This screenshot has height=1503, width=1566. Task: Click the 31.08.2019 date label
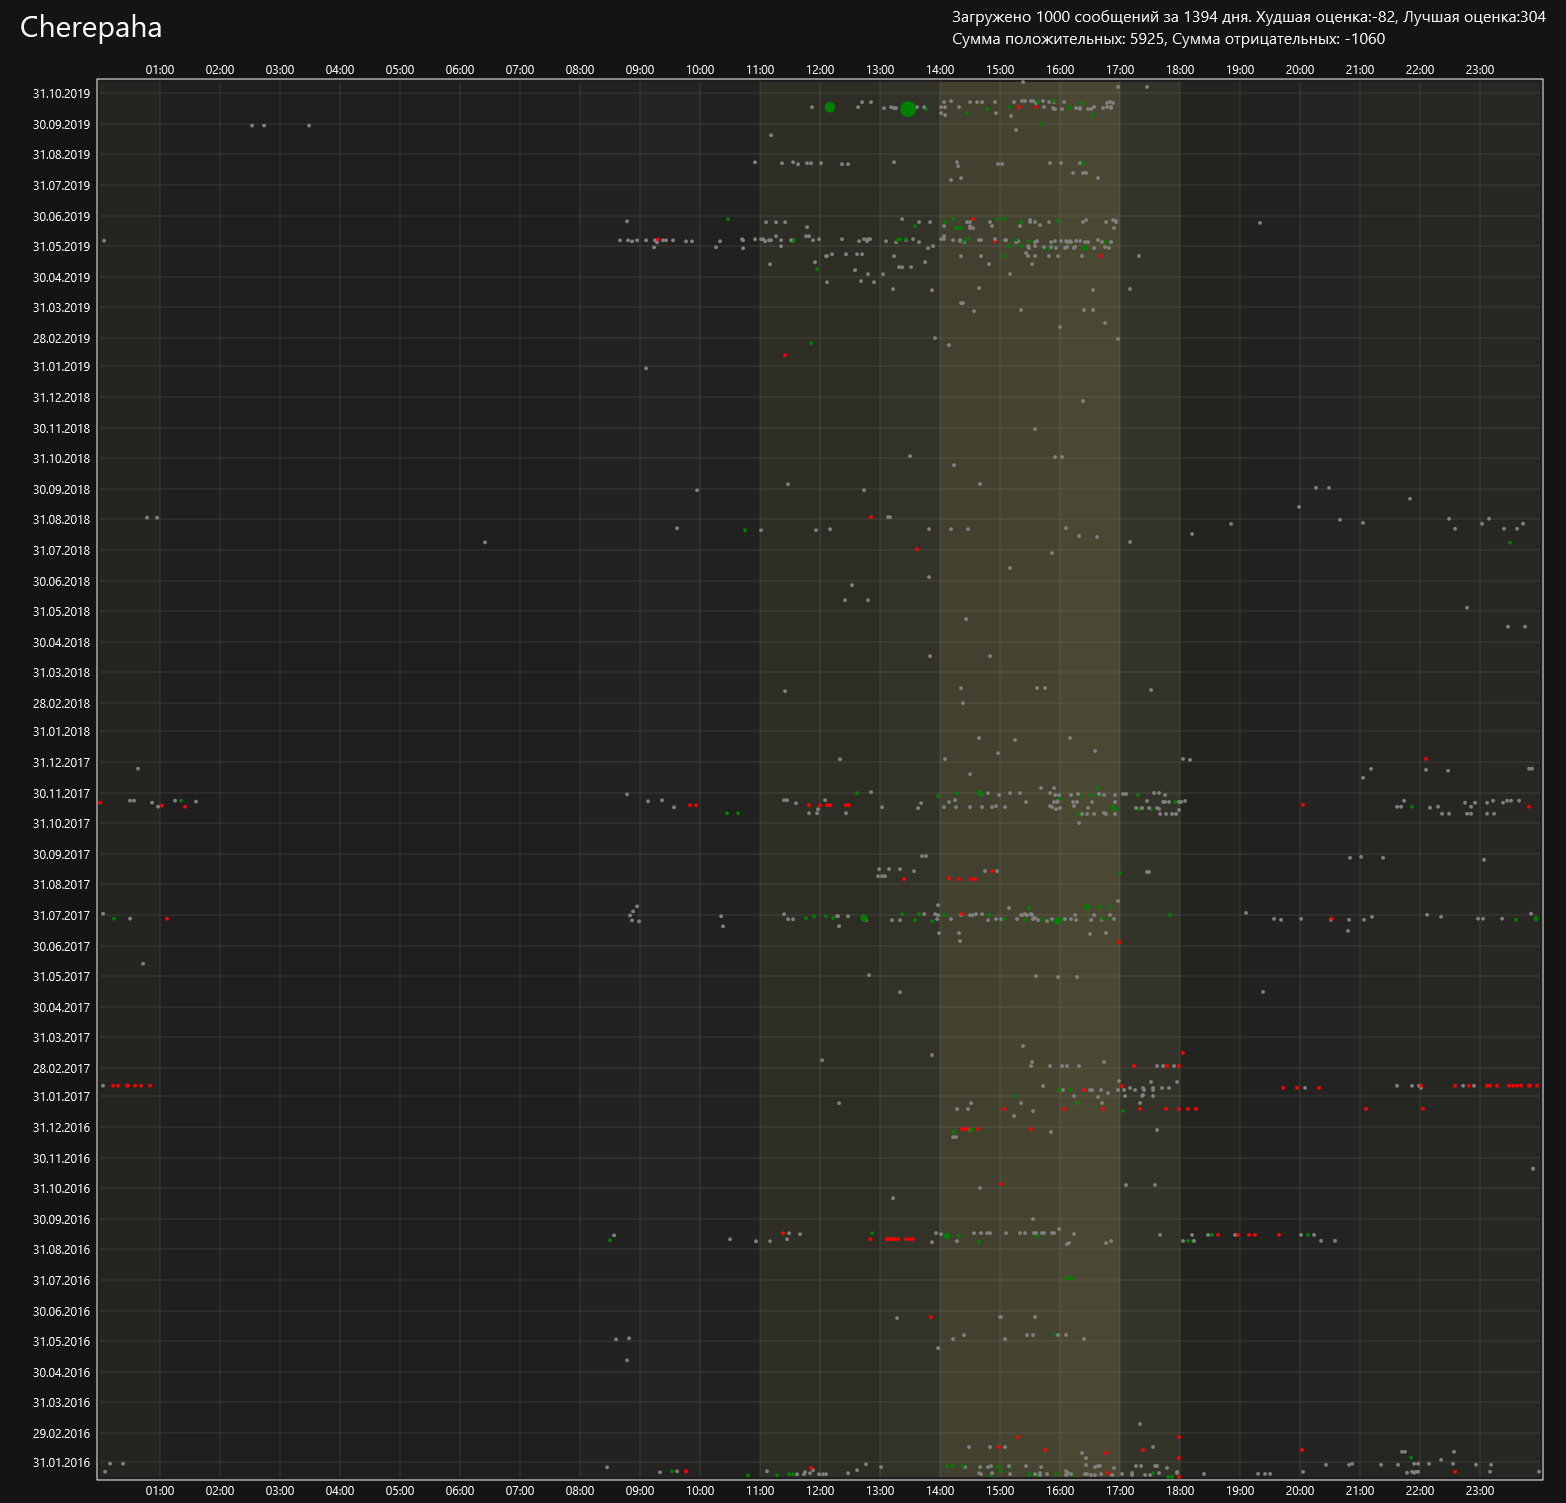[x=61, y=155]
